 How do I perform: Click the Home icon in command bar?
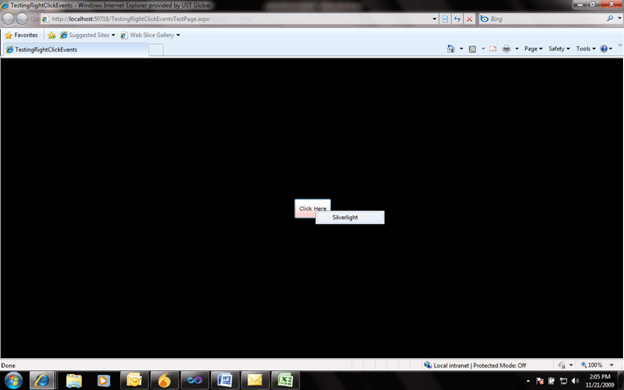[x=450, y=49]
